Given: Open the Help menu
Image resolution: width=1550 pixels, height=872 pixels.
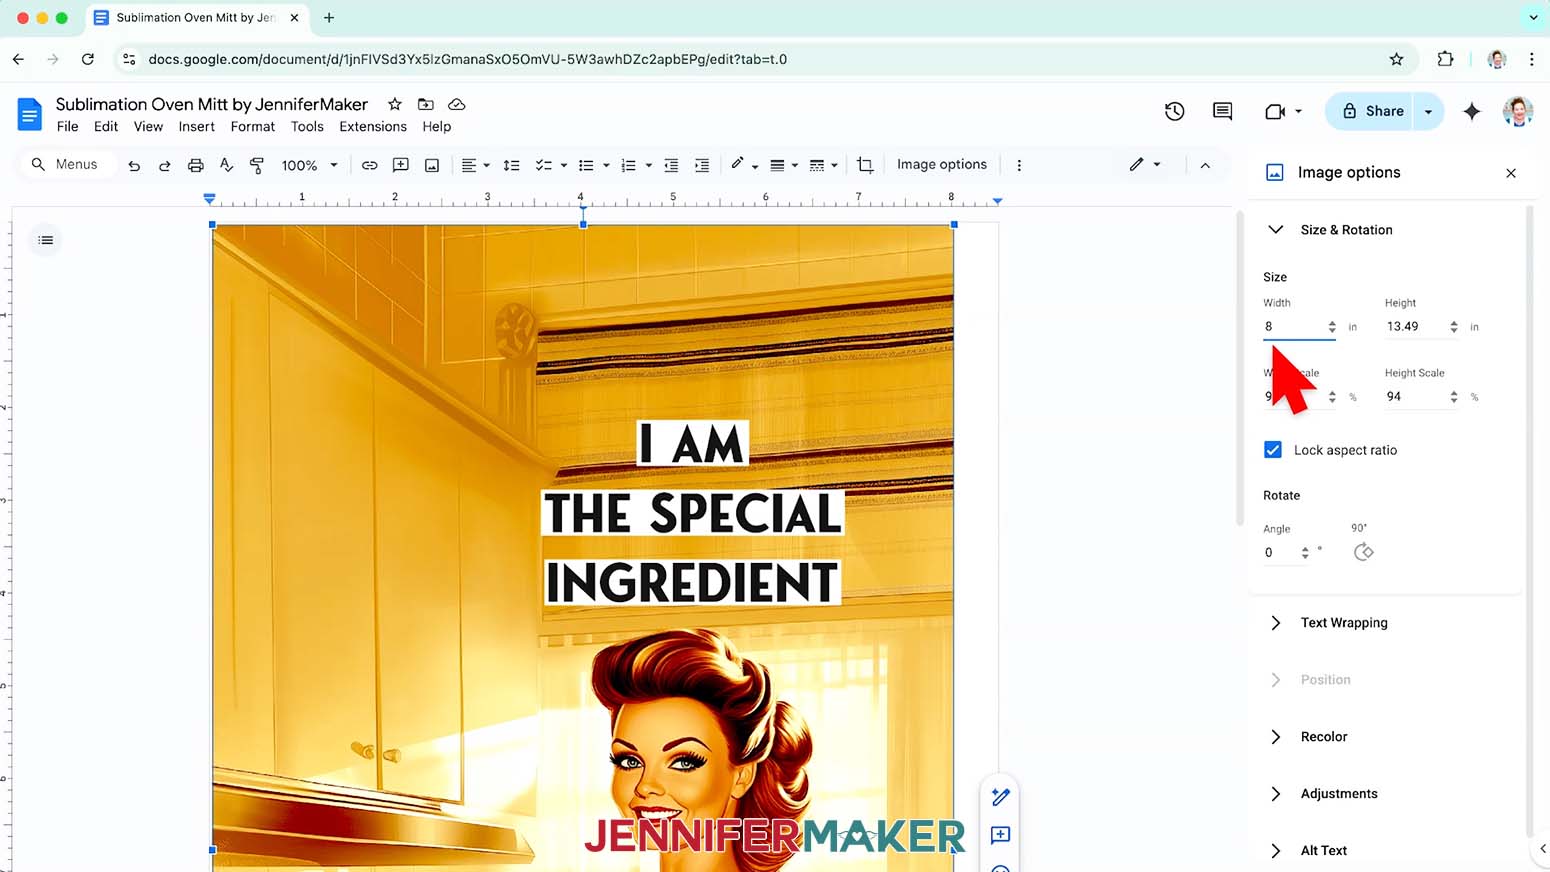Looking at the screenshot, I should coord(437,127).
